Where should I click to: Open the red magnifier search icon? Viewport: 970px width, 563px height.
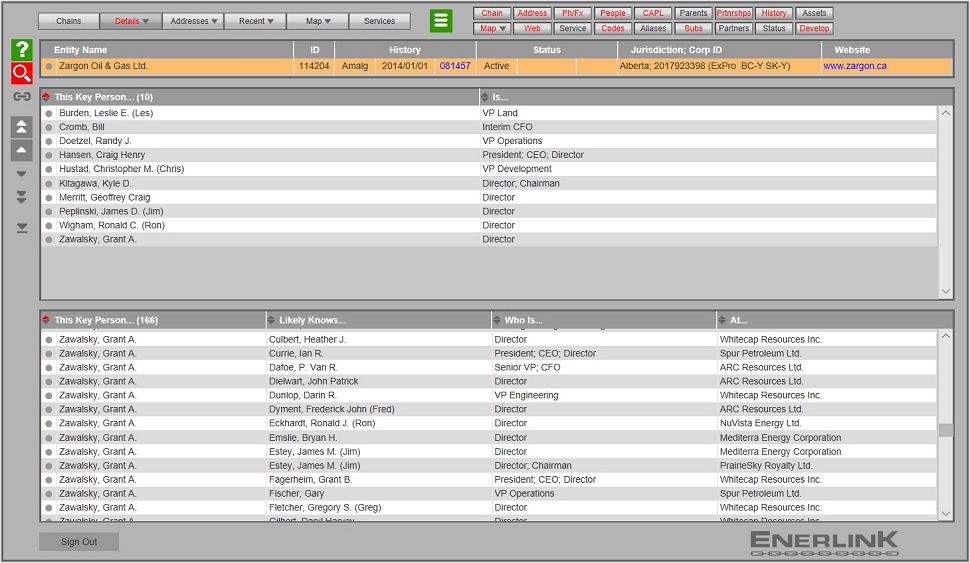[22, 73]
